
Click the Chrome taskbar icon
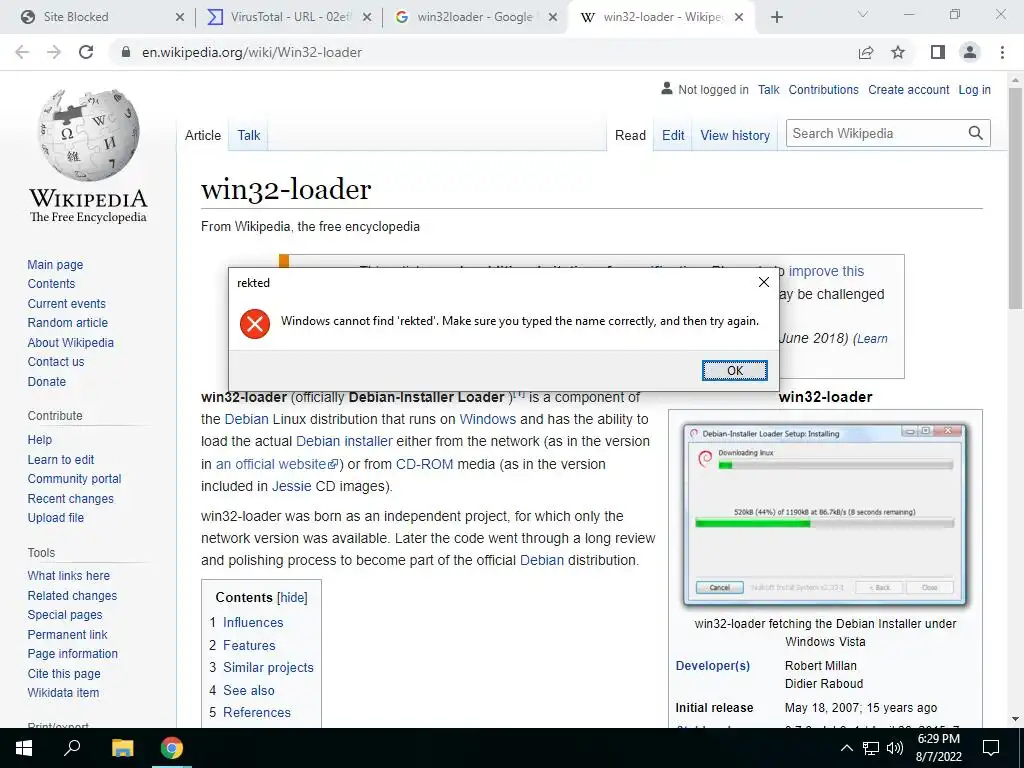(x=172, y=748)
